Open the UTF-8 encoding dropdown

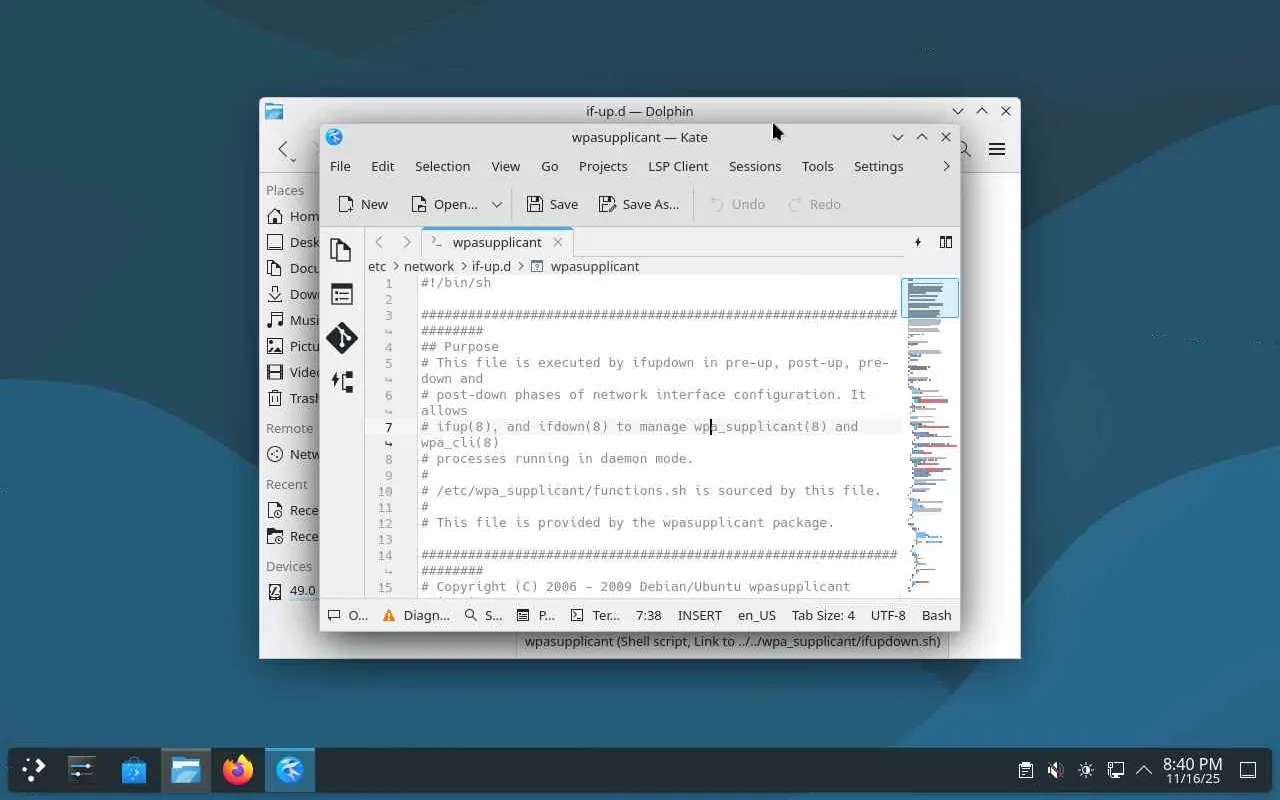coord(888,615)
